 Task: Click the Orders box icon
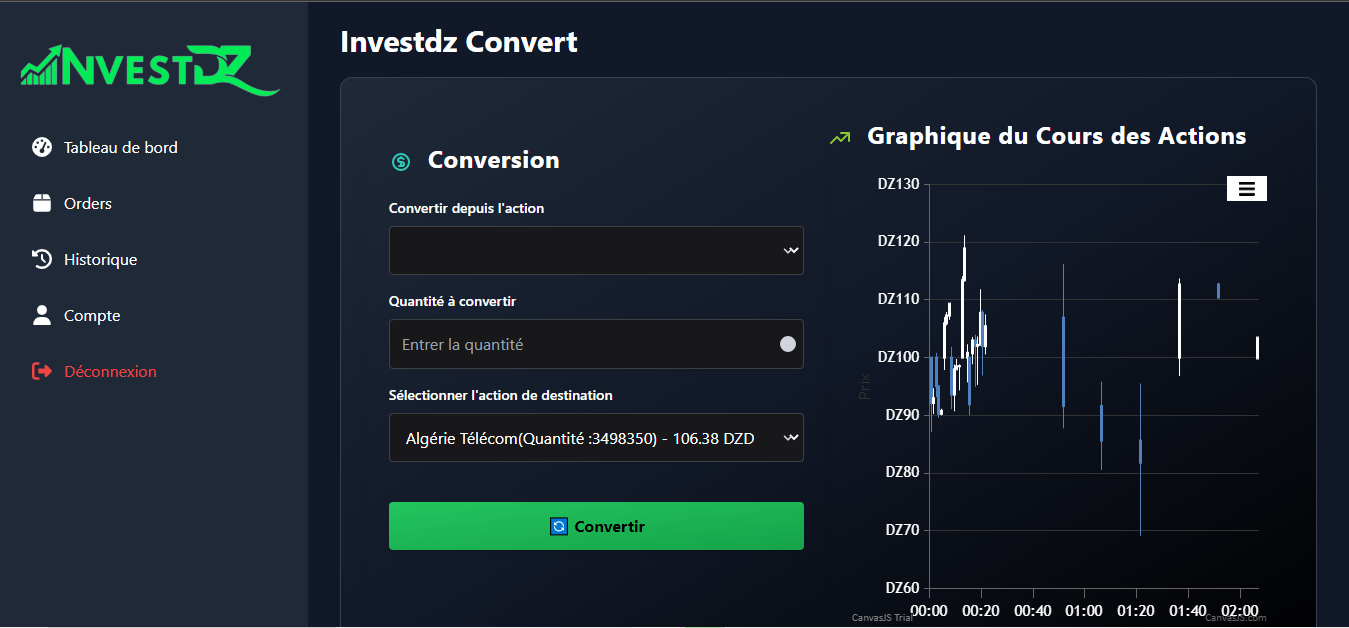(42, 203)
